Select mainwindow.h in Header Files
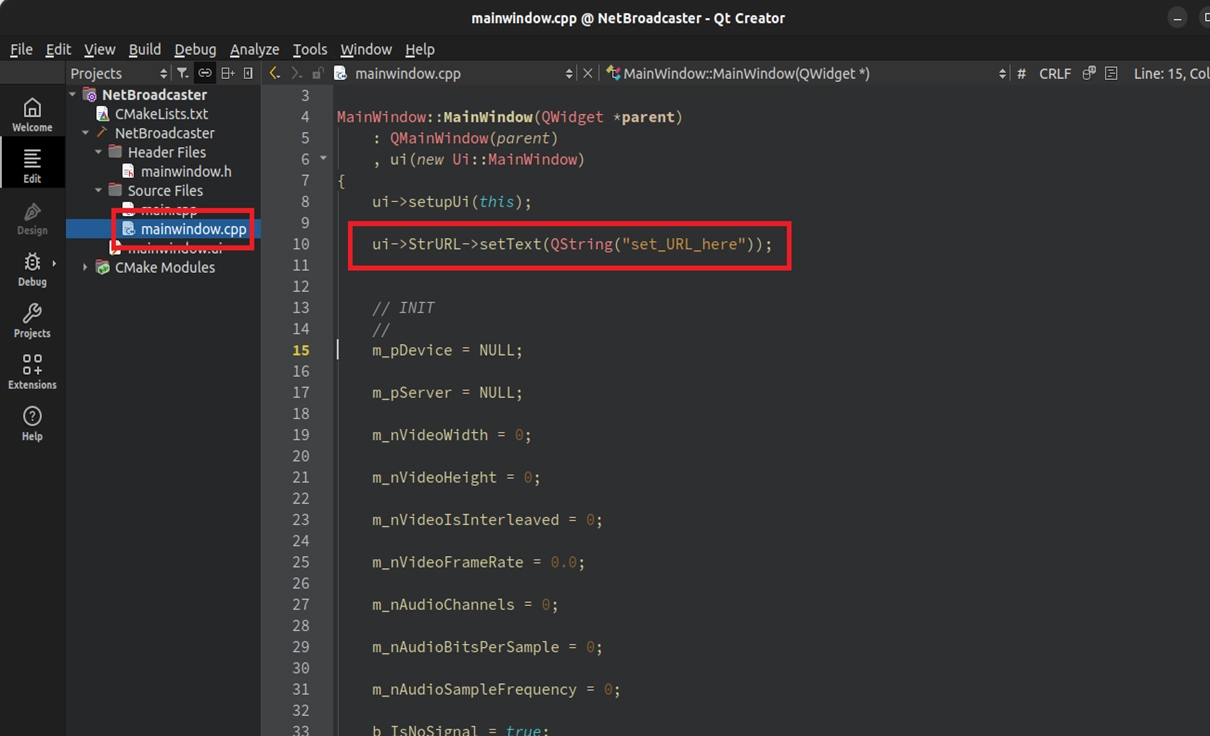Screen dimensions: 1210x736 pos(185,171)
